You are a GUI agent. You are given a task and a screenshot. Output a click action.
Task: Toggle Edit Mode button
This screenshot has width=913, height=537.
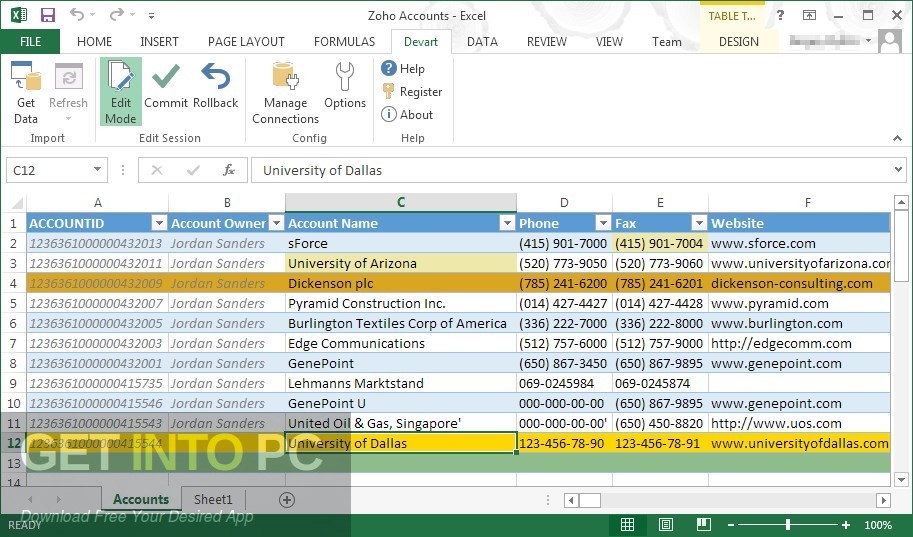[x=121, y=92]
